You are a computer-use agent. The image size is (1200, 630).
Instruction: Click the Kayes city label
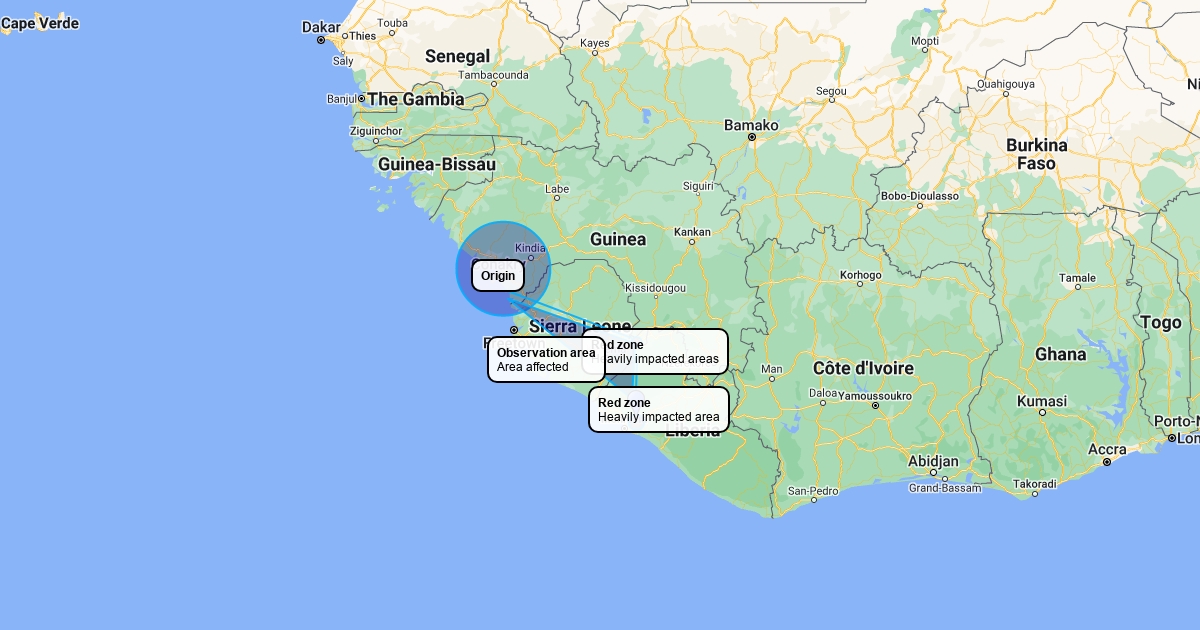595,43
